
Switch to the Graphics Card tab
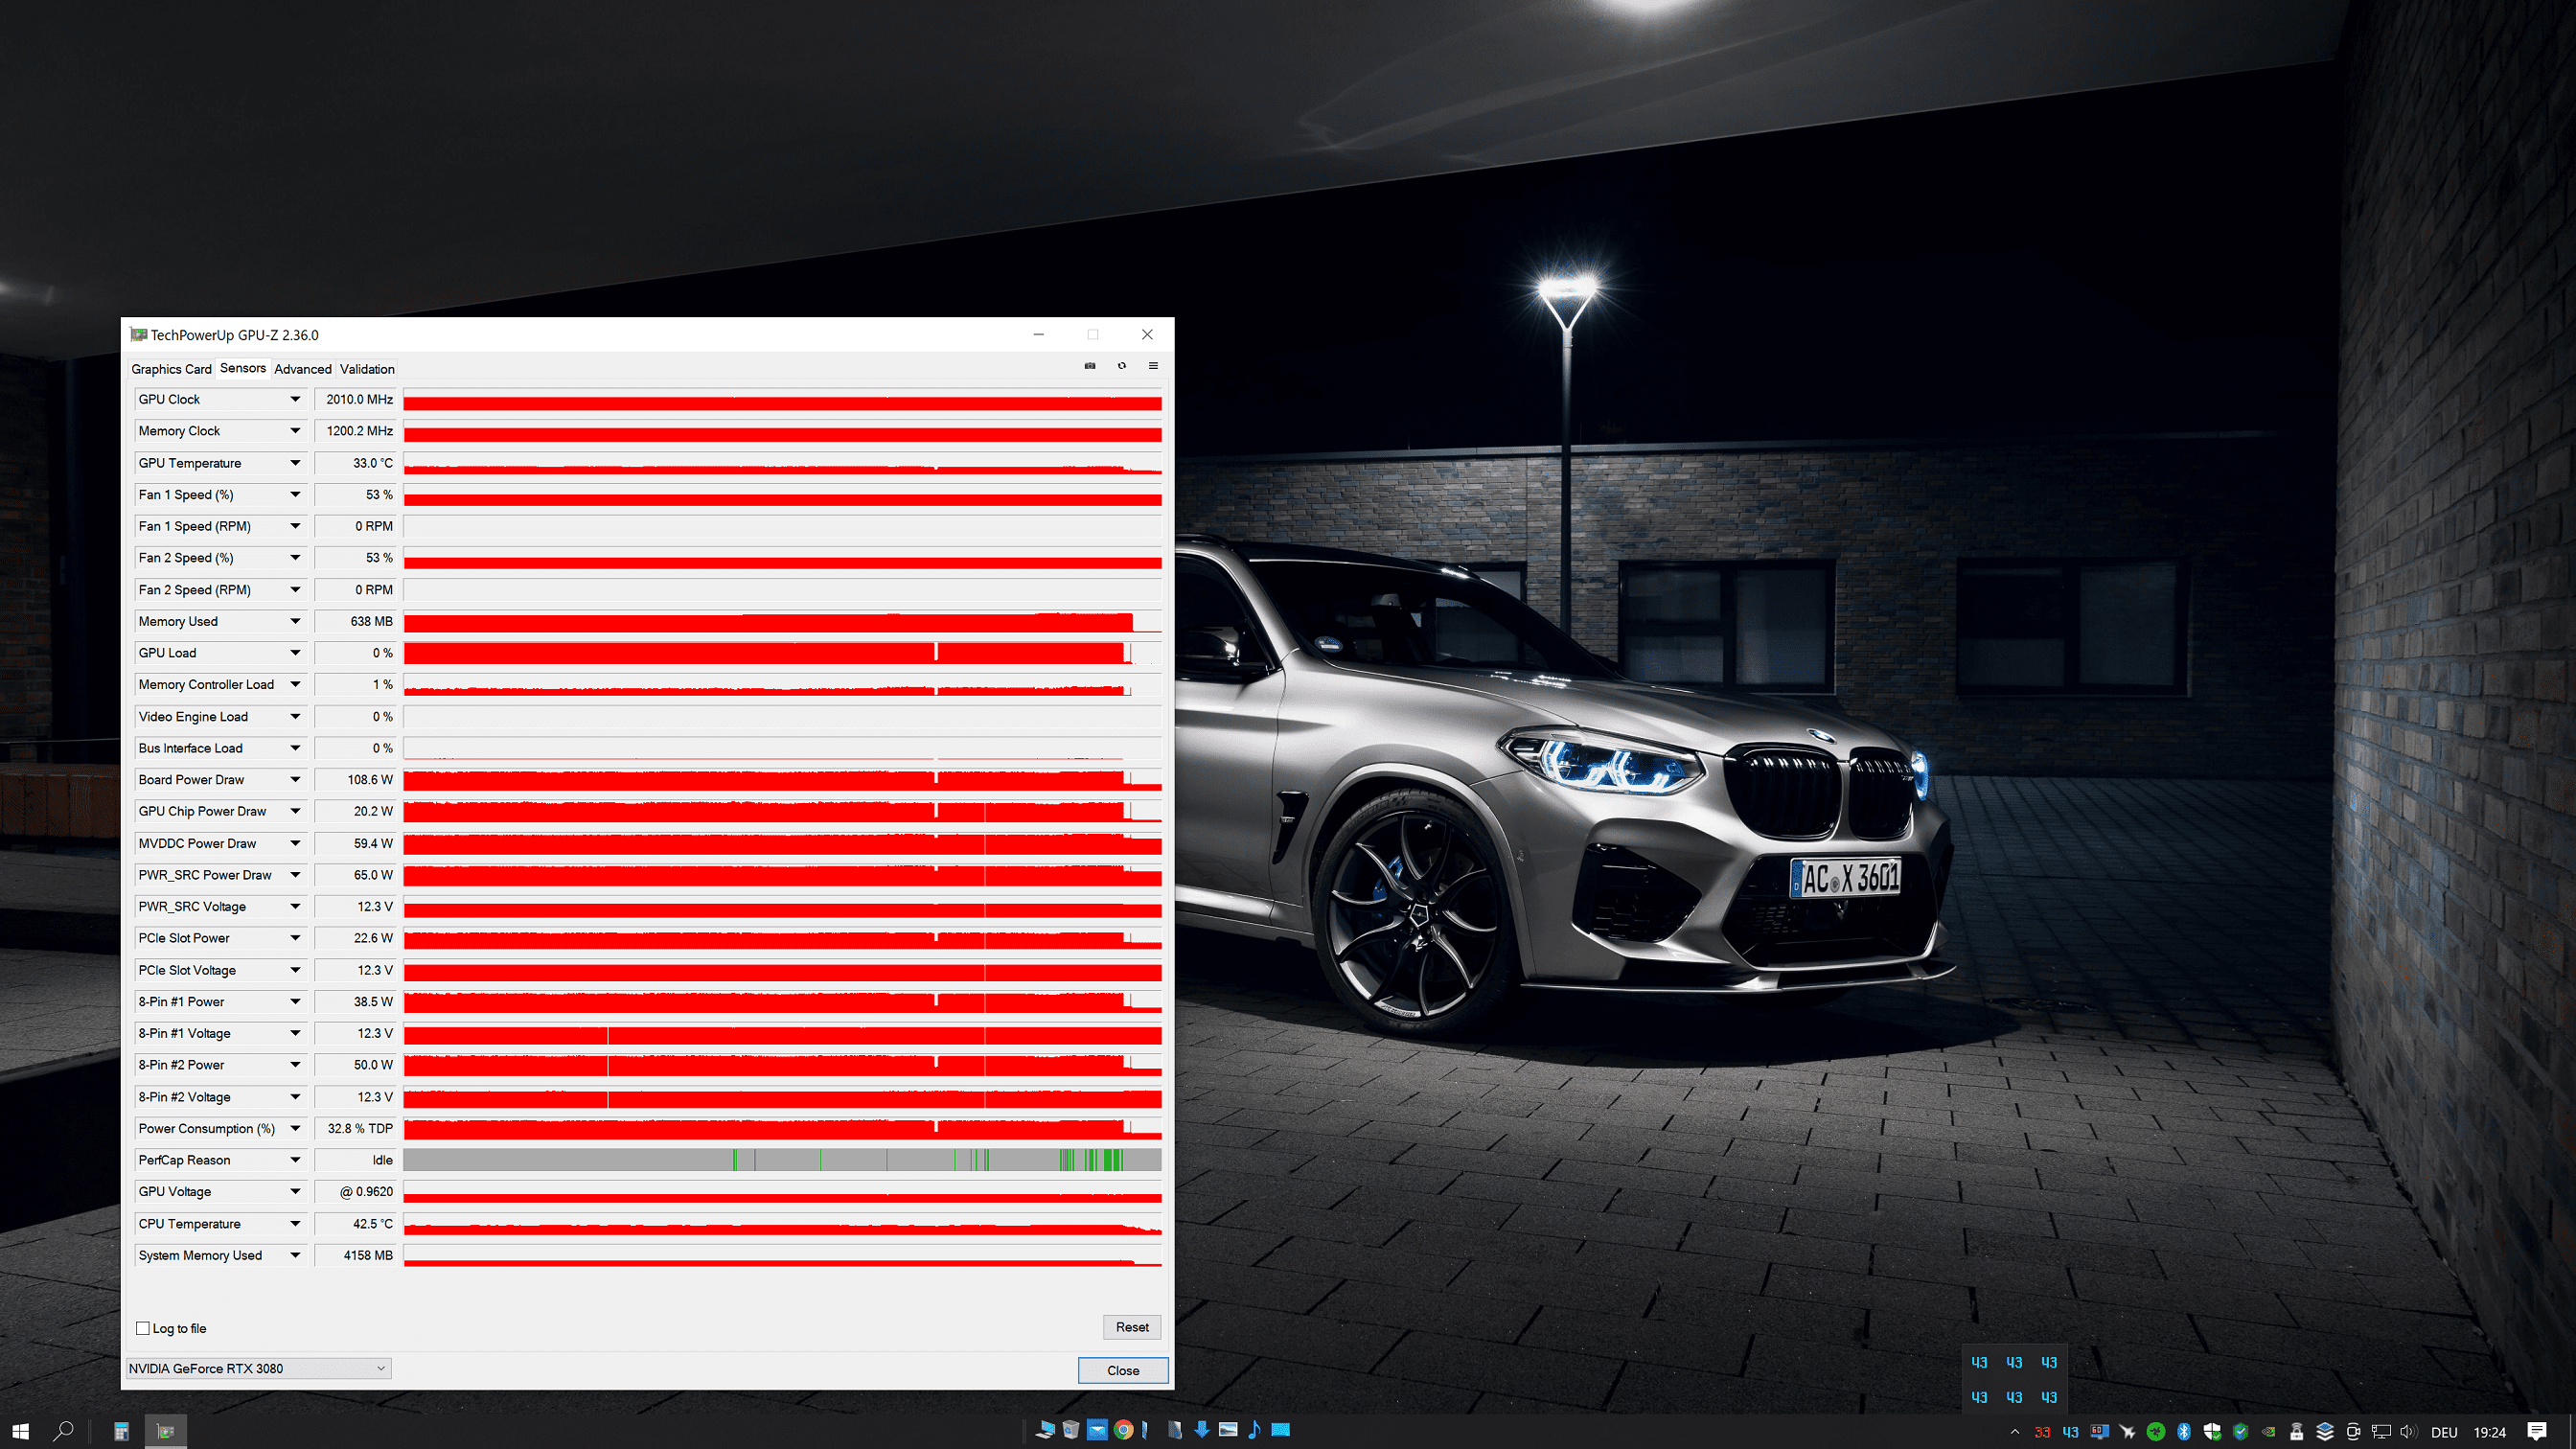tap(171, 369)
